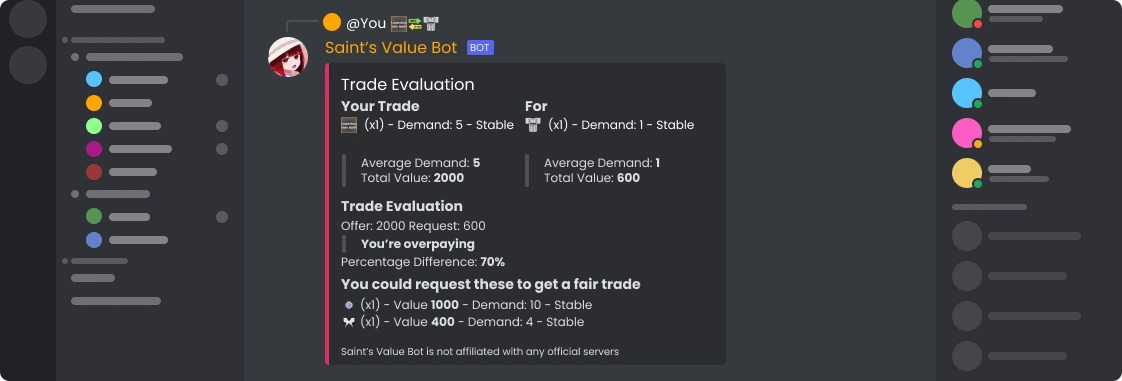Click the purple orb item valued 1000

[x=348, y=305]
